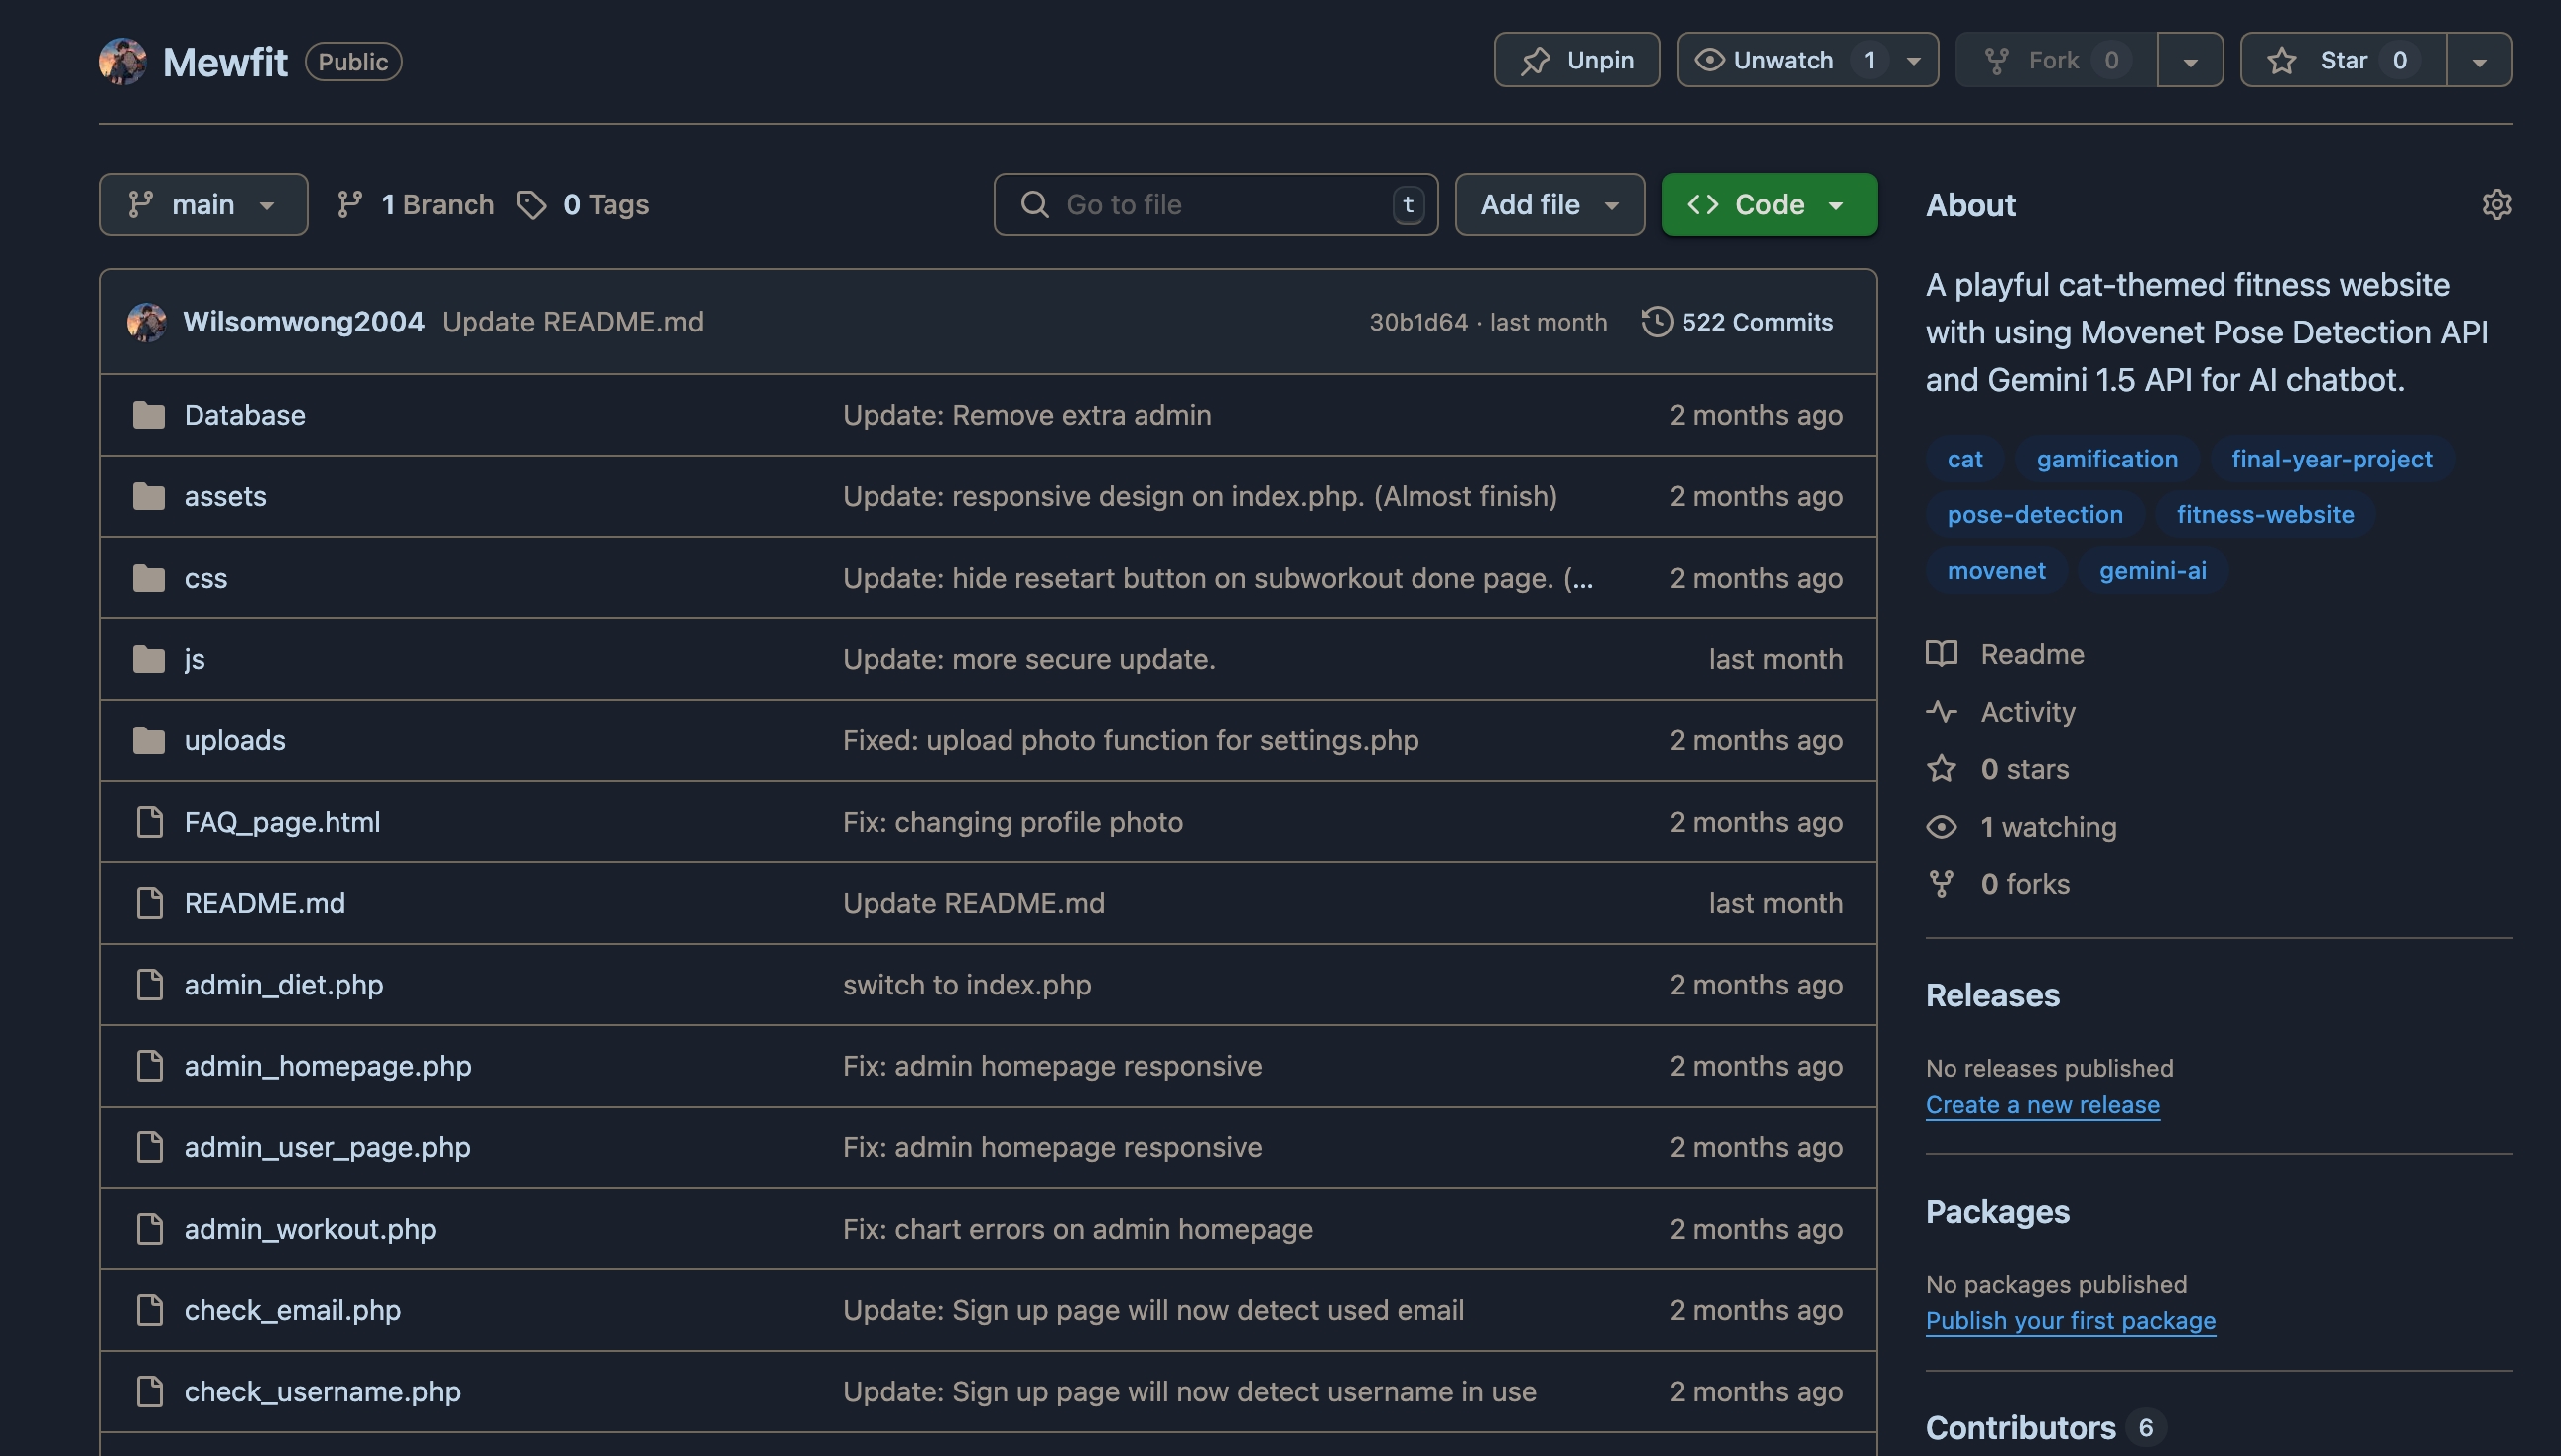Click the admin_diet.php file icon
Image resolution: width=2561 pixels, height=1456 pixels.
click(x=149, y=984)
